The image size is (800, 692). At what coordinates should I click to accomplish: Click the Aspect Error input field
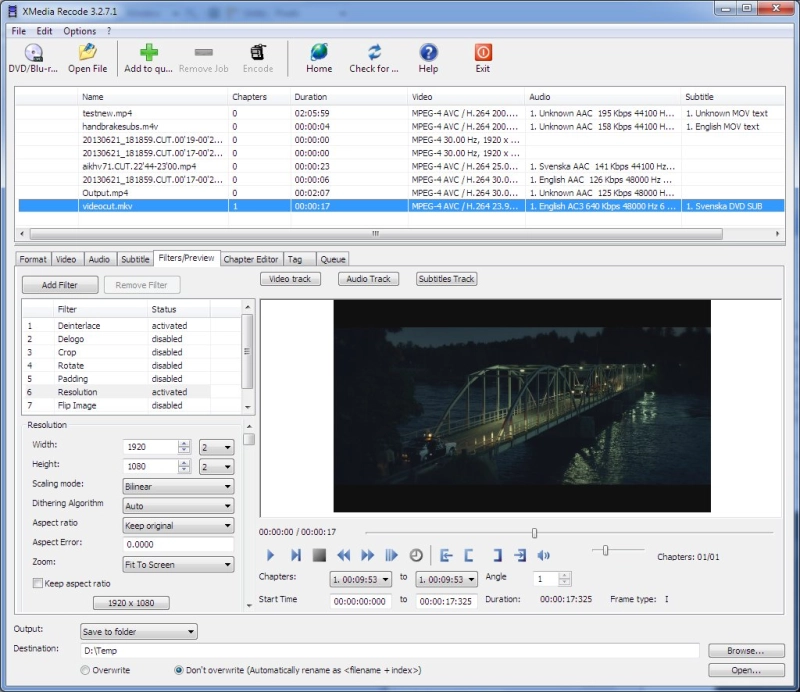tap(178, 545)
